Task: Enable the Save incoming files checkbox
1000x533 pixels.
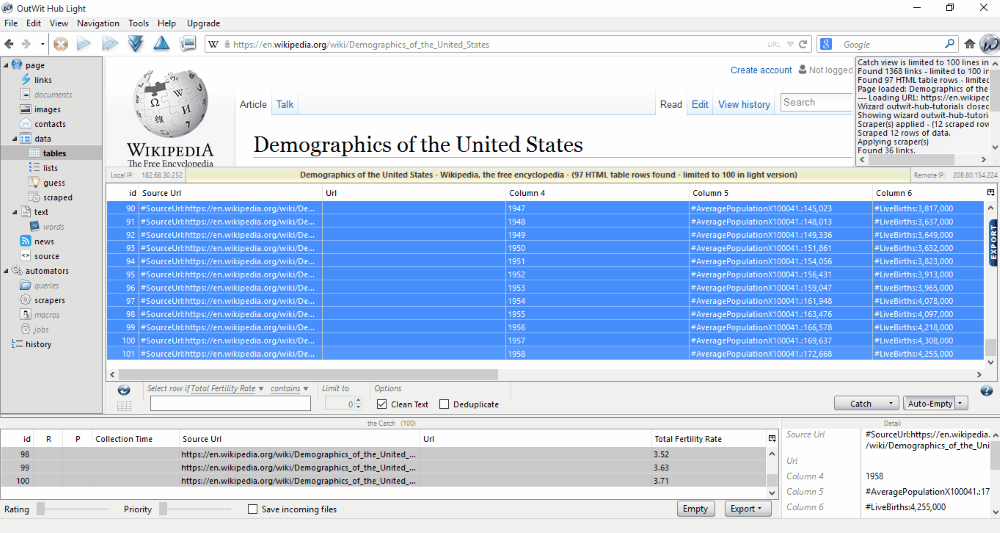Action: pos(253,509)
